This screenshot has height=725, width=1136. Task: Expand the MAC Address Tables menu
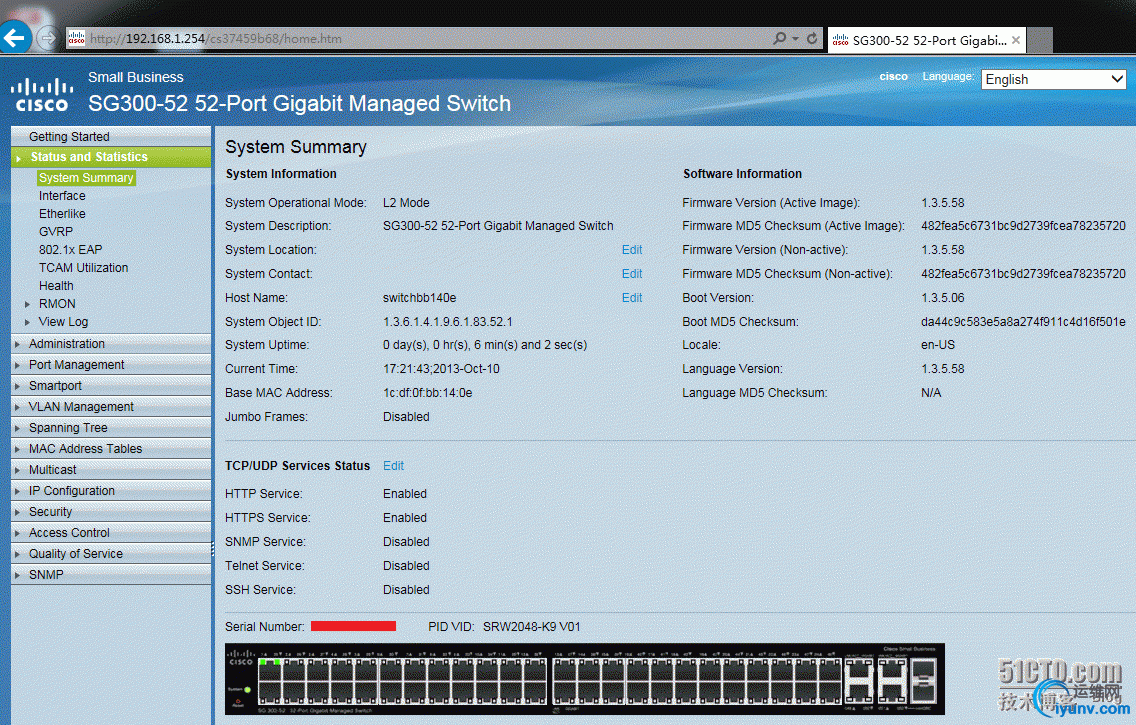(x=111, y=448)
